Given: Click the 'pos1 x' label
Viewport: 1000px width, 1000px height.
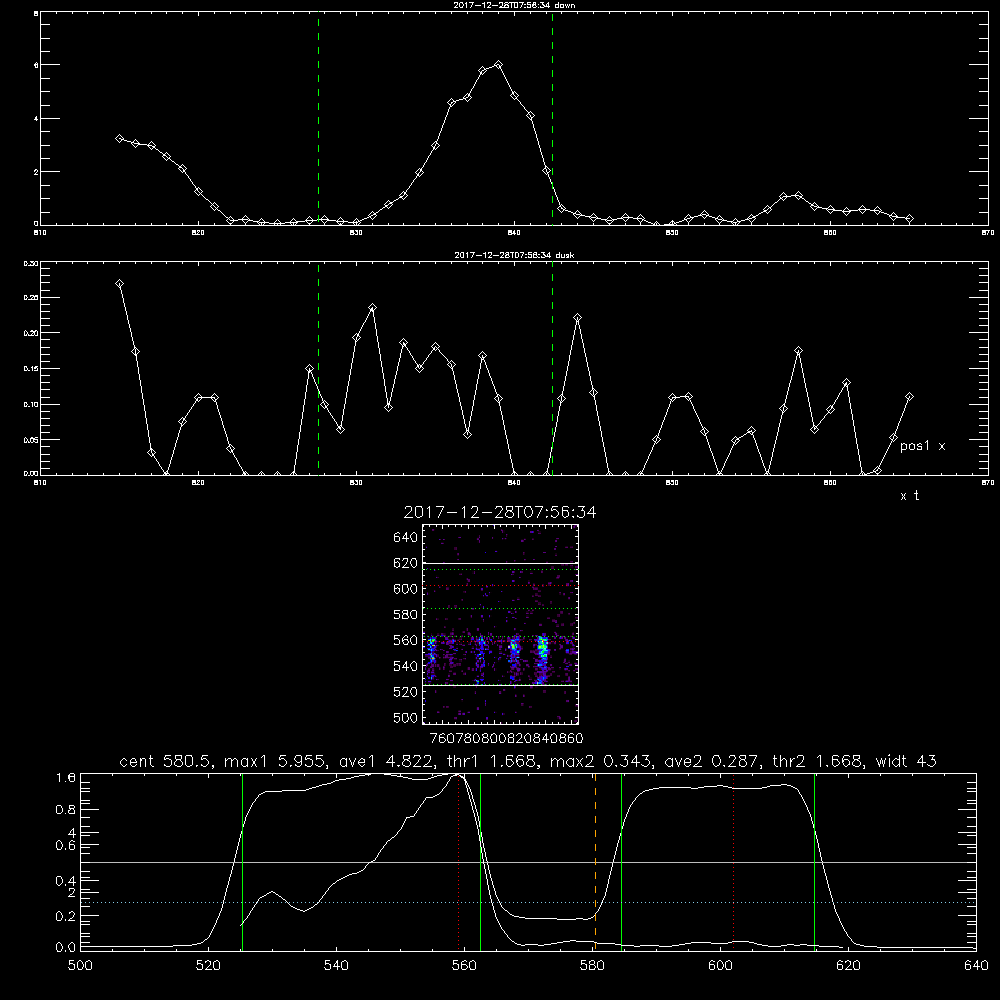Looking at the screenshot, I should coord(922,446).
